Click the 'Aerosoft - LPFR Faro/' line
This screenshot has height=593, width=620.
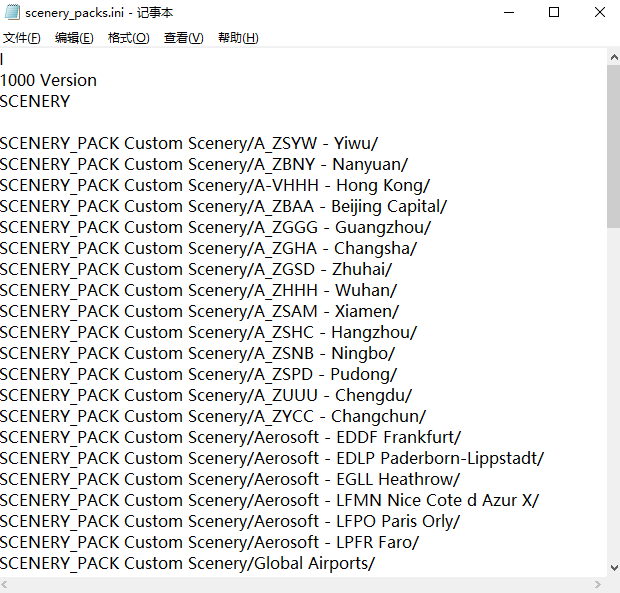coord(210,542)
